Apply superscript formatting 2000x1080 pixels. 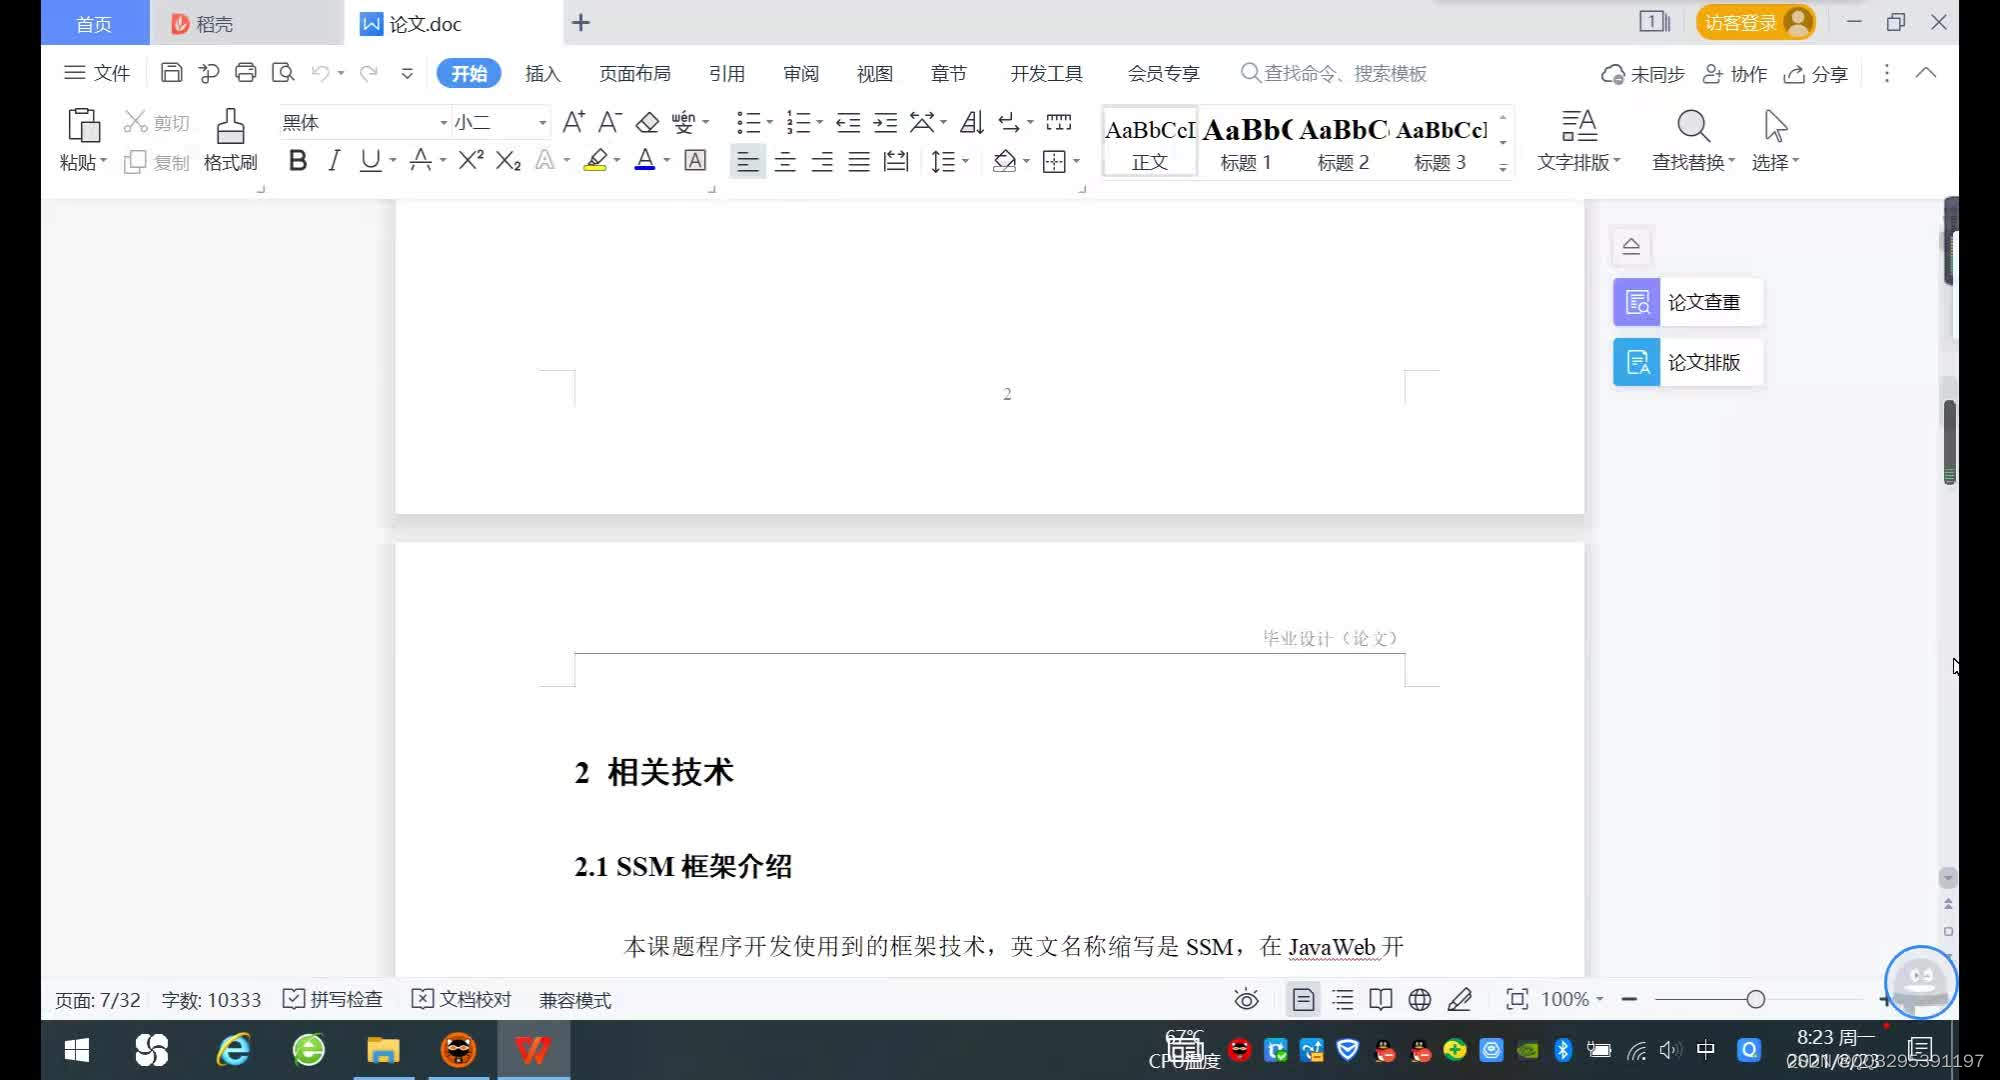[x=471, y=161]
